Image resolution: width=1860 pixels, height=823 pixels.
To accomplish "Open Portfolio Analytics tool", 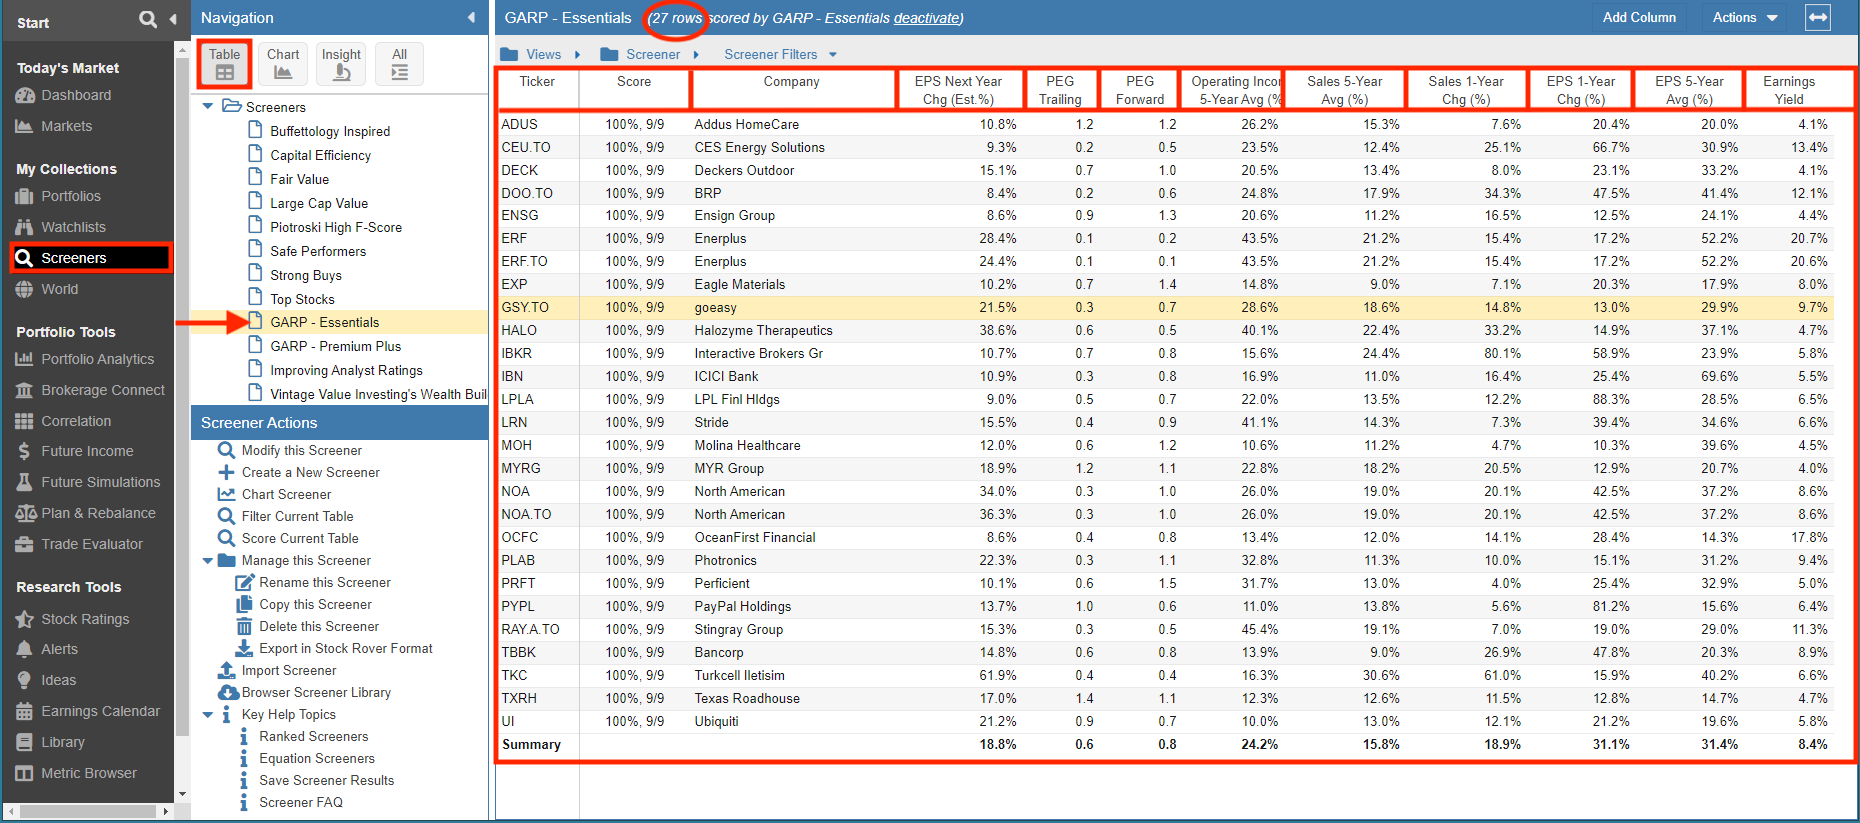I will [85, 359].
